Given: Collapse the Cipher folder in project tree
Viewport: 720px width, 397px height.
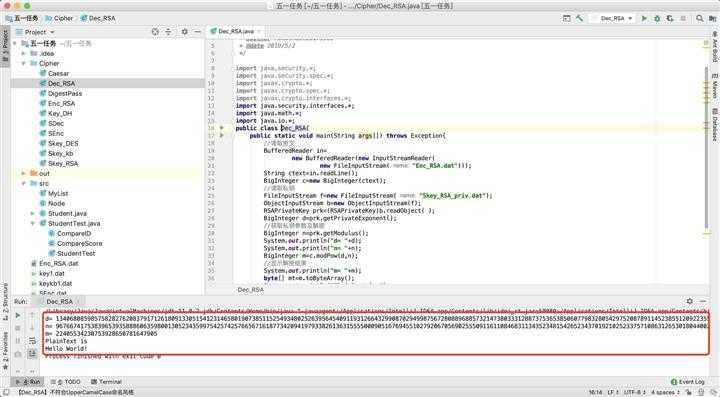Looking at the screenshot, I should (x=23, y=63).
